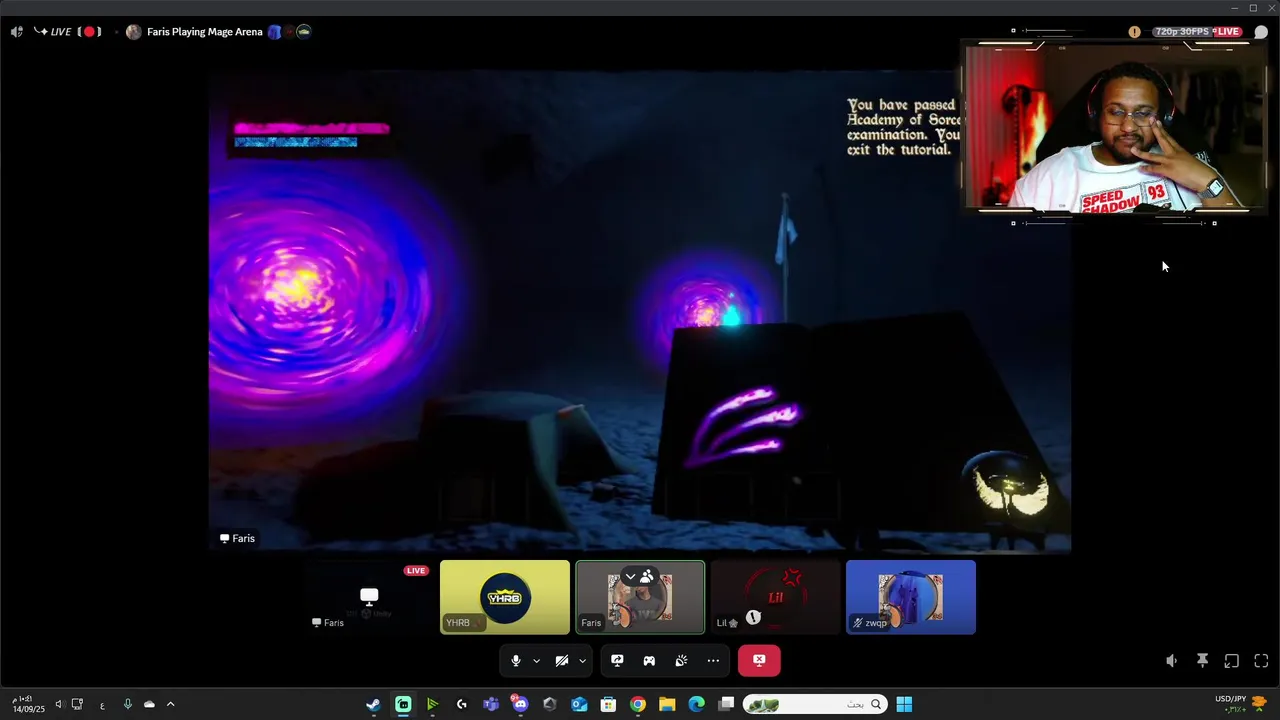Enter full screen mode
The image size is (1280, 720).
click(x=1261, y=661)
